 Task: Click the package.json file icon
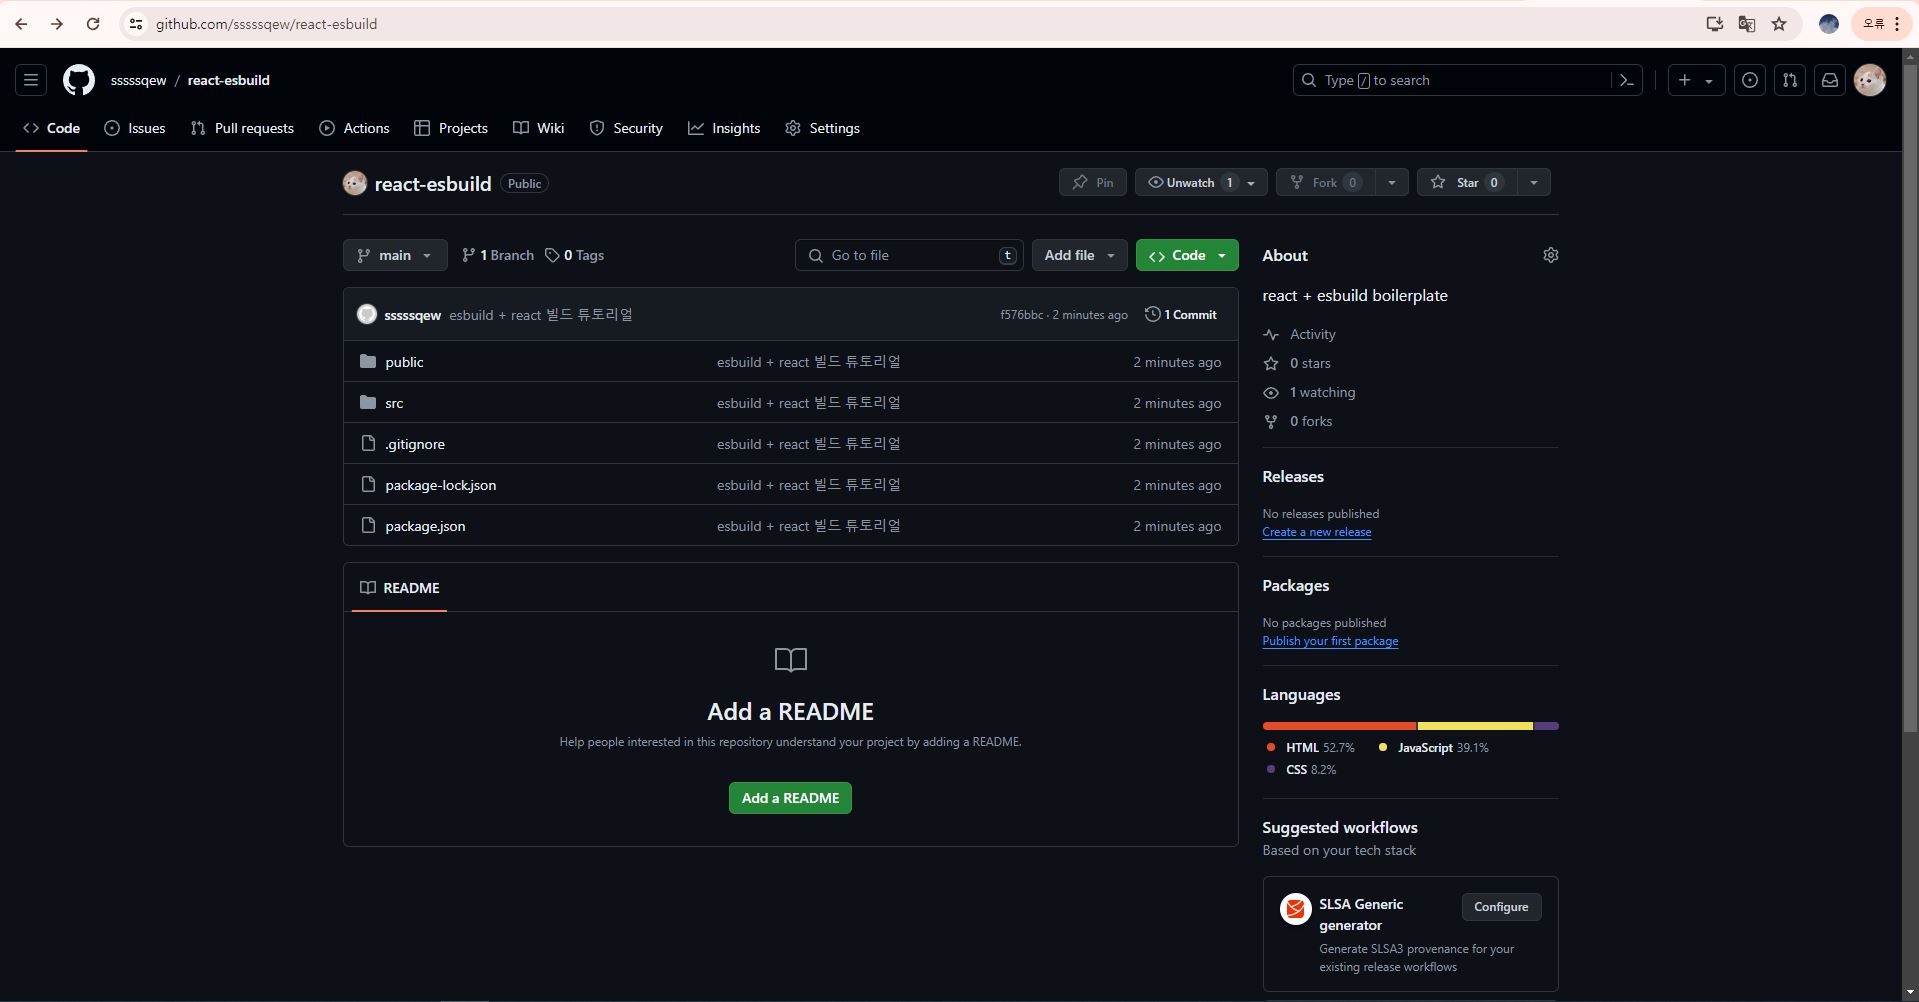[x=368, y=525]
